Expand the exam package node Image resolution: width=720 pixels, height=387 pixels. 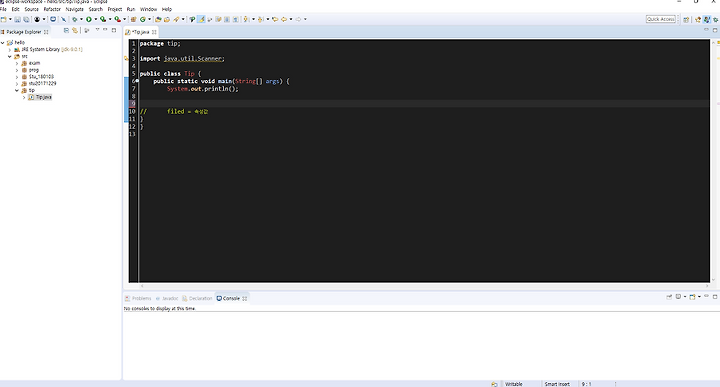17,63
